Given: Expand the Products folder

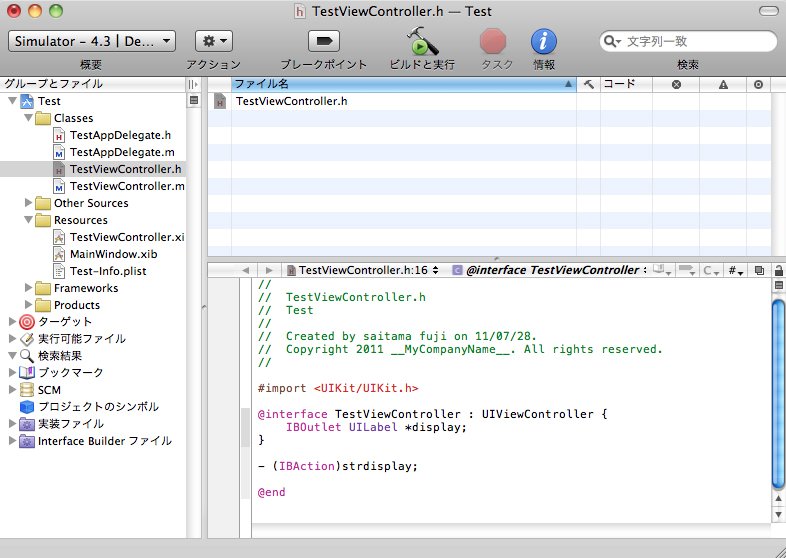Looking at the screenshot, I should [29, 305].
